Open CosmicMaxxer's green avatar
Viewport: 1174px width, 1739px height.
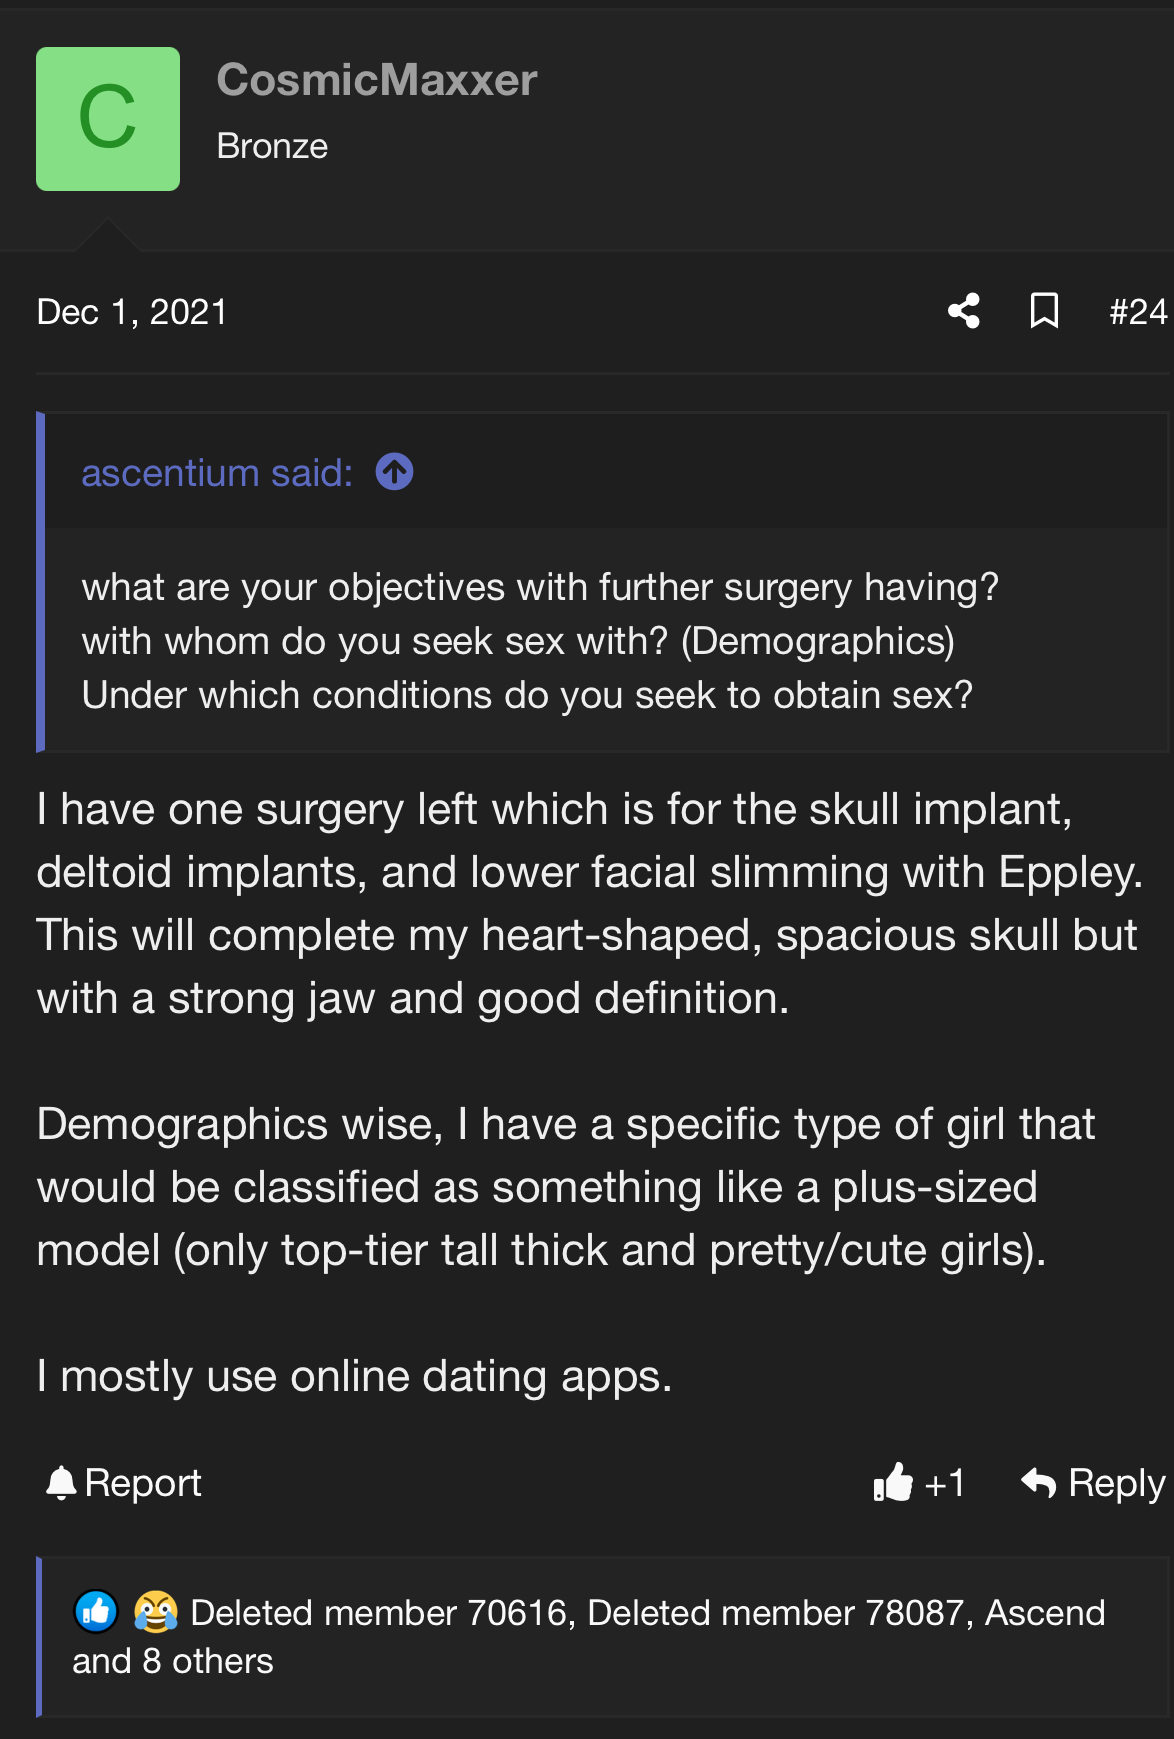click(108, 119)
